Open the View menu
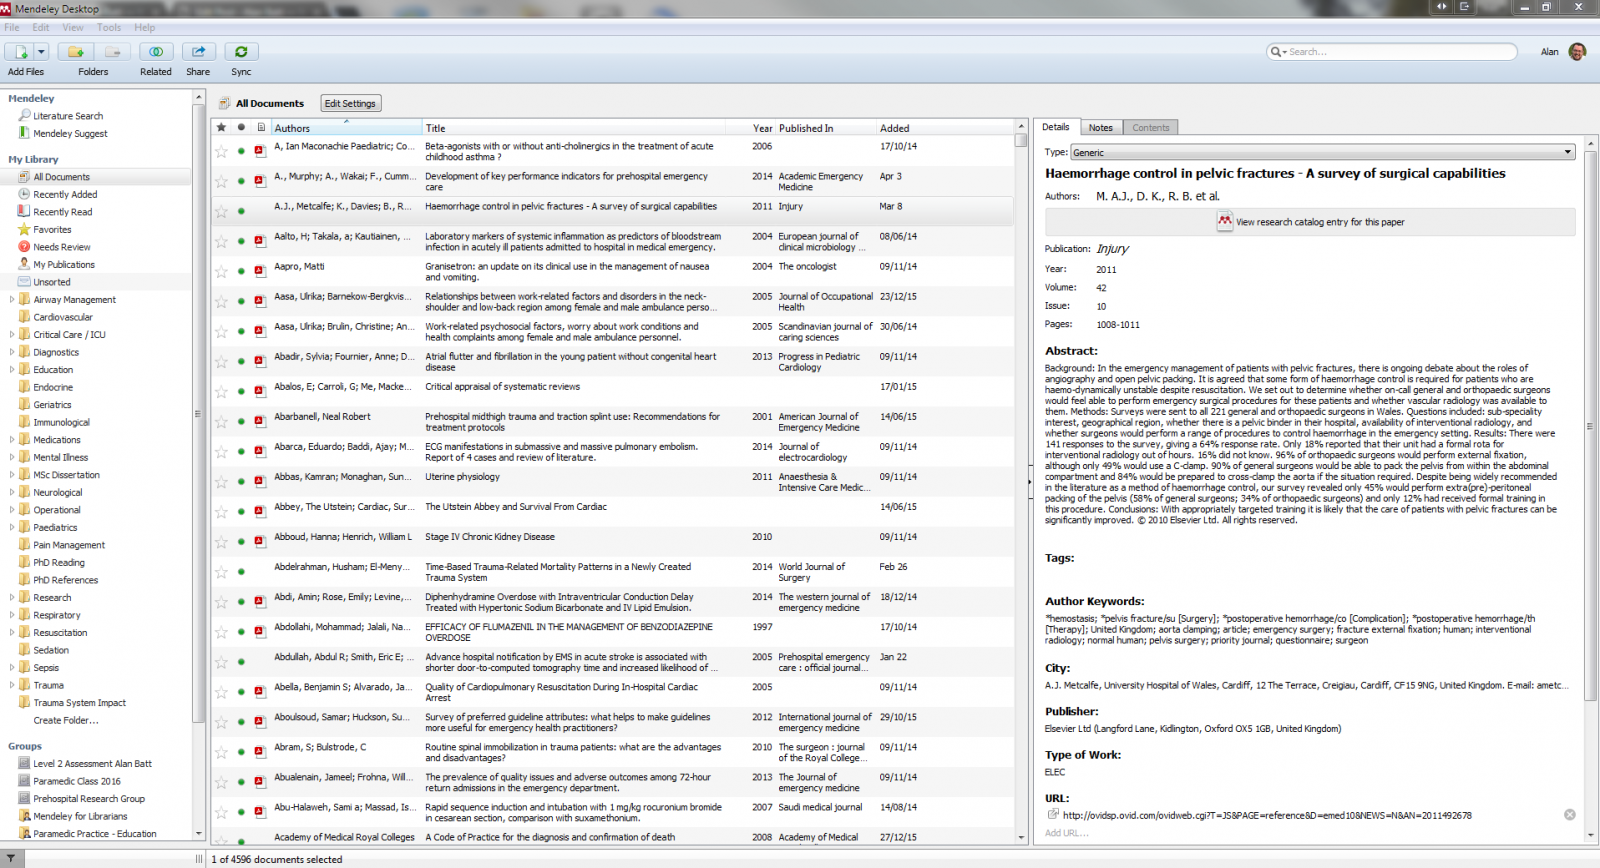The width and height of the screenshot is (1600, 868). (x=73, y=28)
